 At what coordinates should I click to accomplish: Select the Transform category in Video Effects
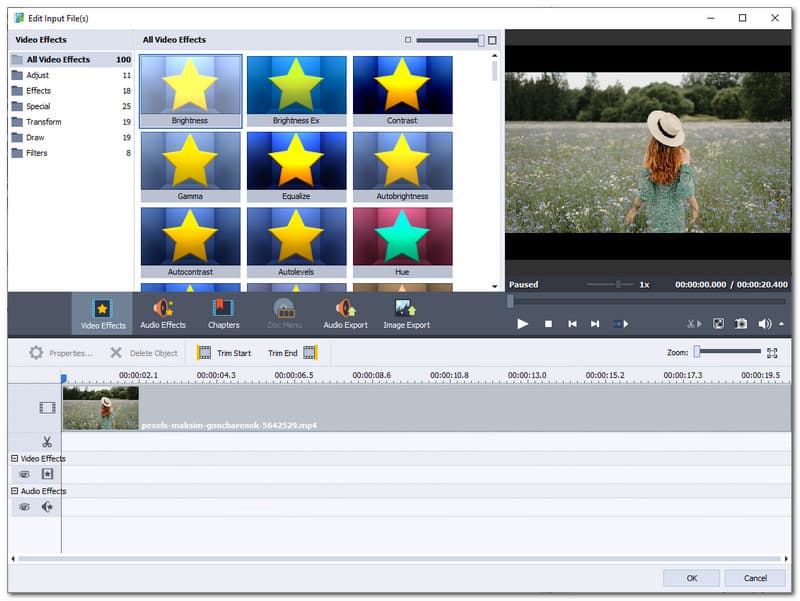point(43,122)
